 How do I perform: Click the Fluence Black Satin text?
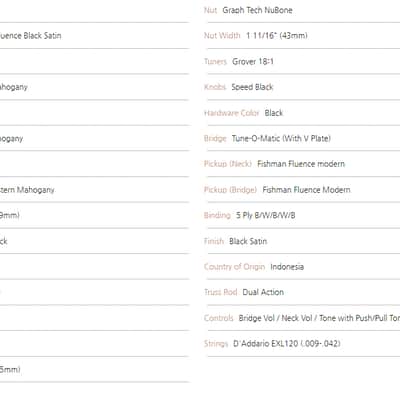click(30, 36)
